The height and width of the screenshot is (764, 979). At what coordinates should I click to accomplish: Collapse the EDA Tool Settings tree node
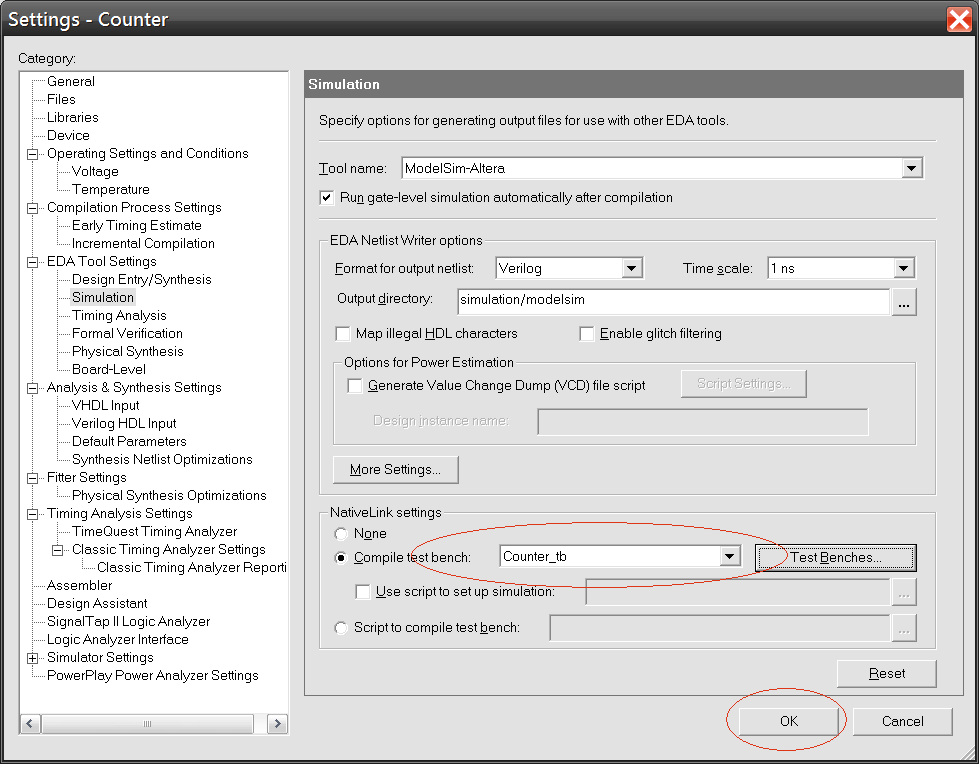click(32, 262)
